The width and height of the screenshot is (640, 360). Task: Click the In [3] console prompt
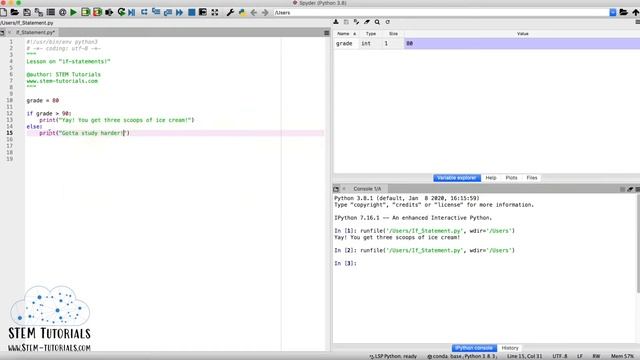tap(345, 264)
